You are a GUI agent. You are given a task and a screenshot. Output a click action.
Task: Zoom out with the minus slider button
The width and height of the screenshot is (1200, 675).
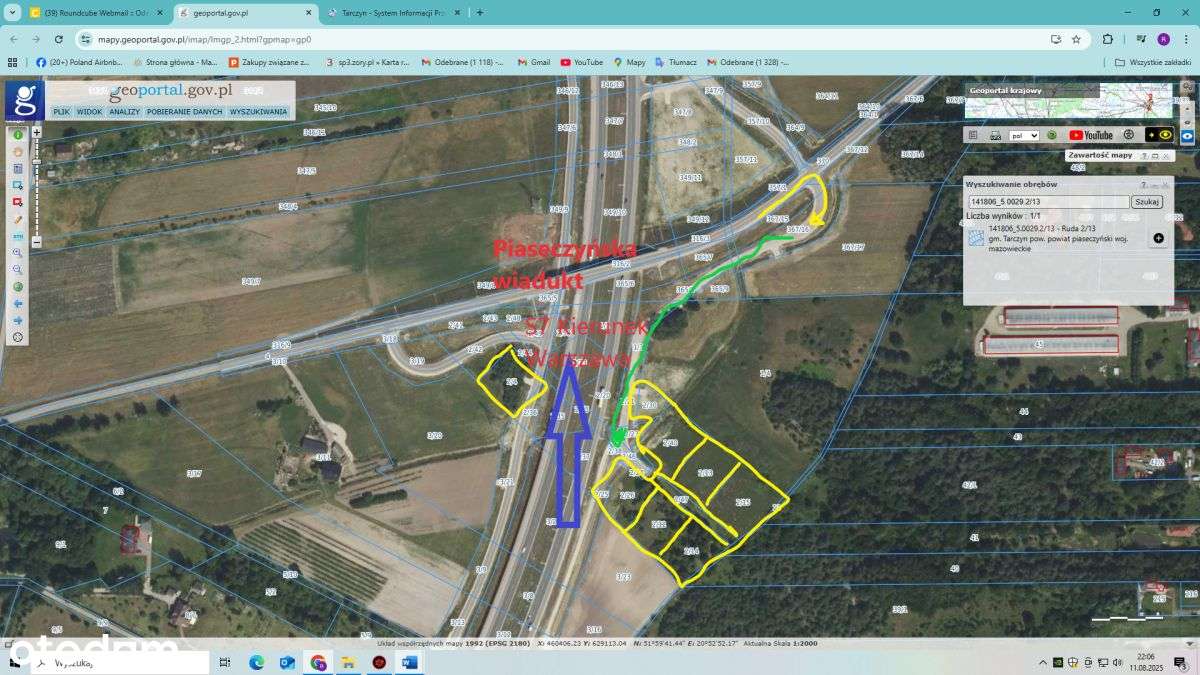(x=37, y=241)
